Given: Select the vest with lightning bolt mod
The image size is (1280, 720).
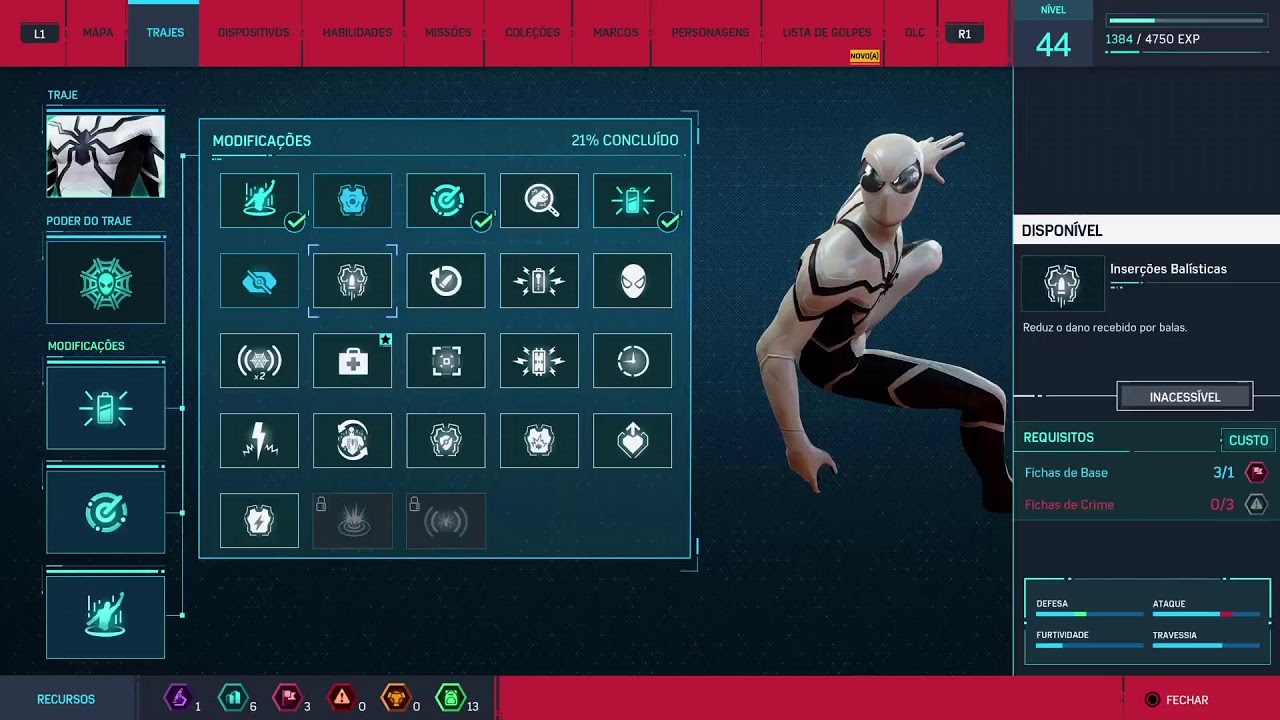Looking at the screenshot, I should click(259, 520).
